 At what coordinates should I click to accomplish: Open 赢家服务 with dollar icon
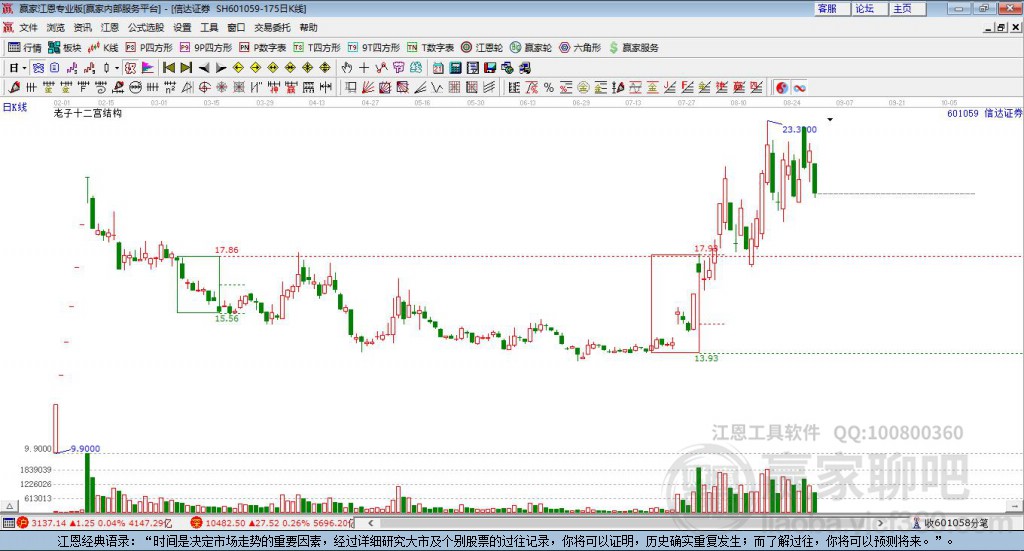click(633, 48)
